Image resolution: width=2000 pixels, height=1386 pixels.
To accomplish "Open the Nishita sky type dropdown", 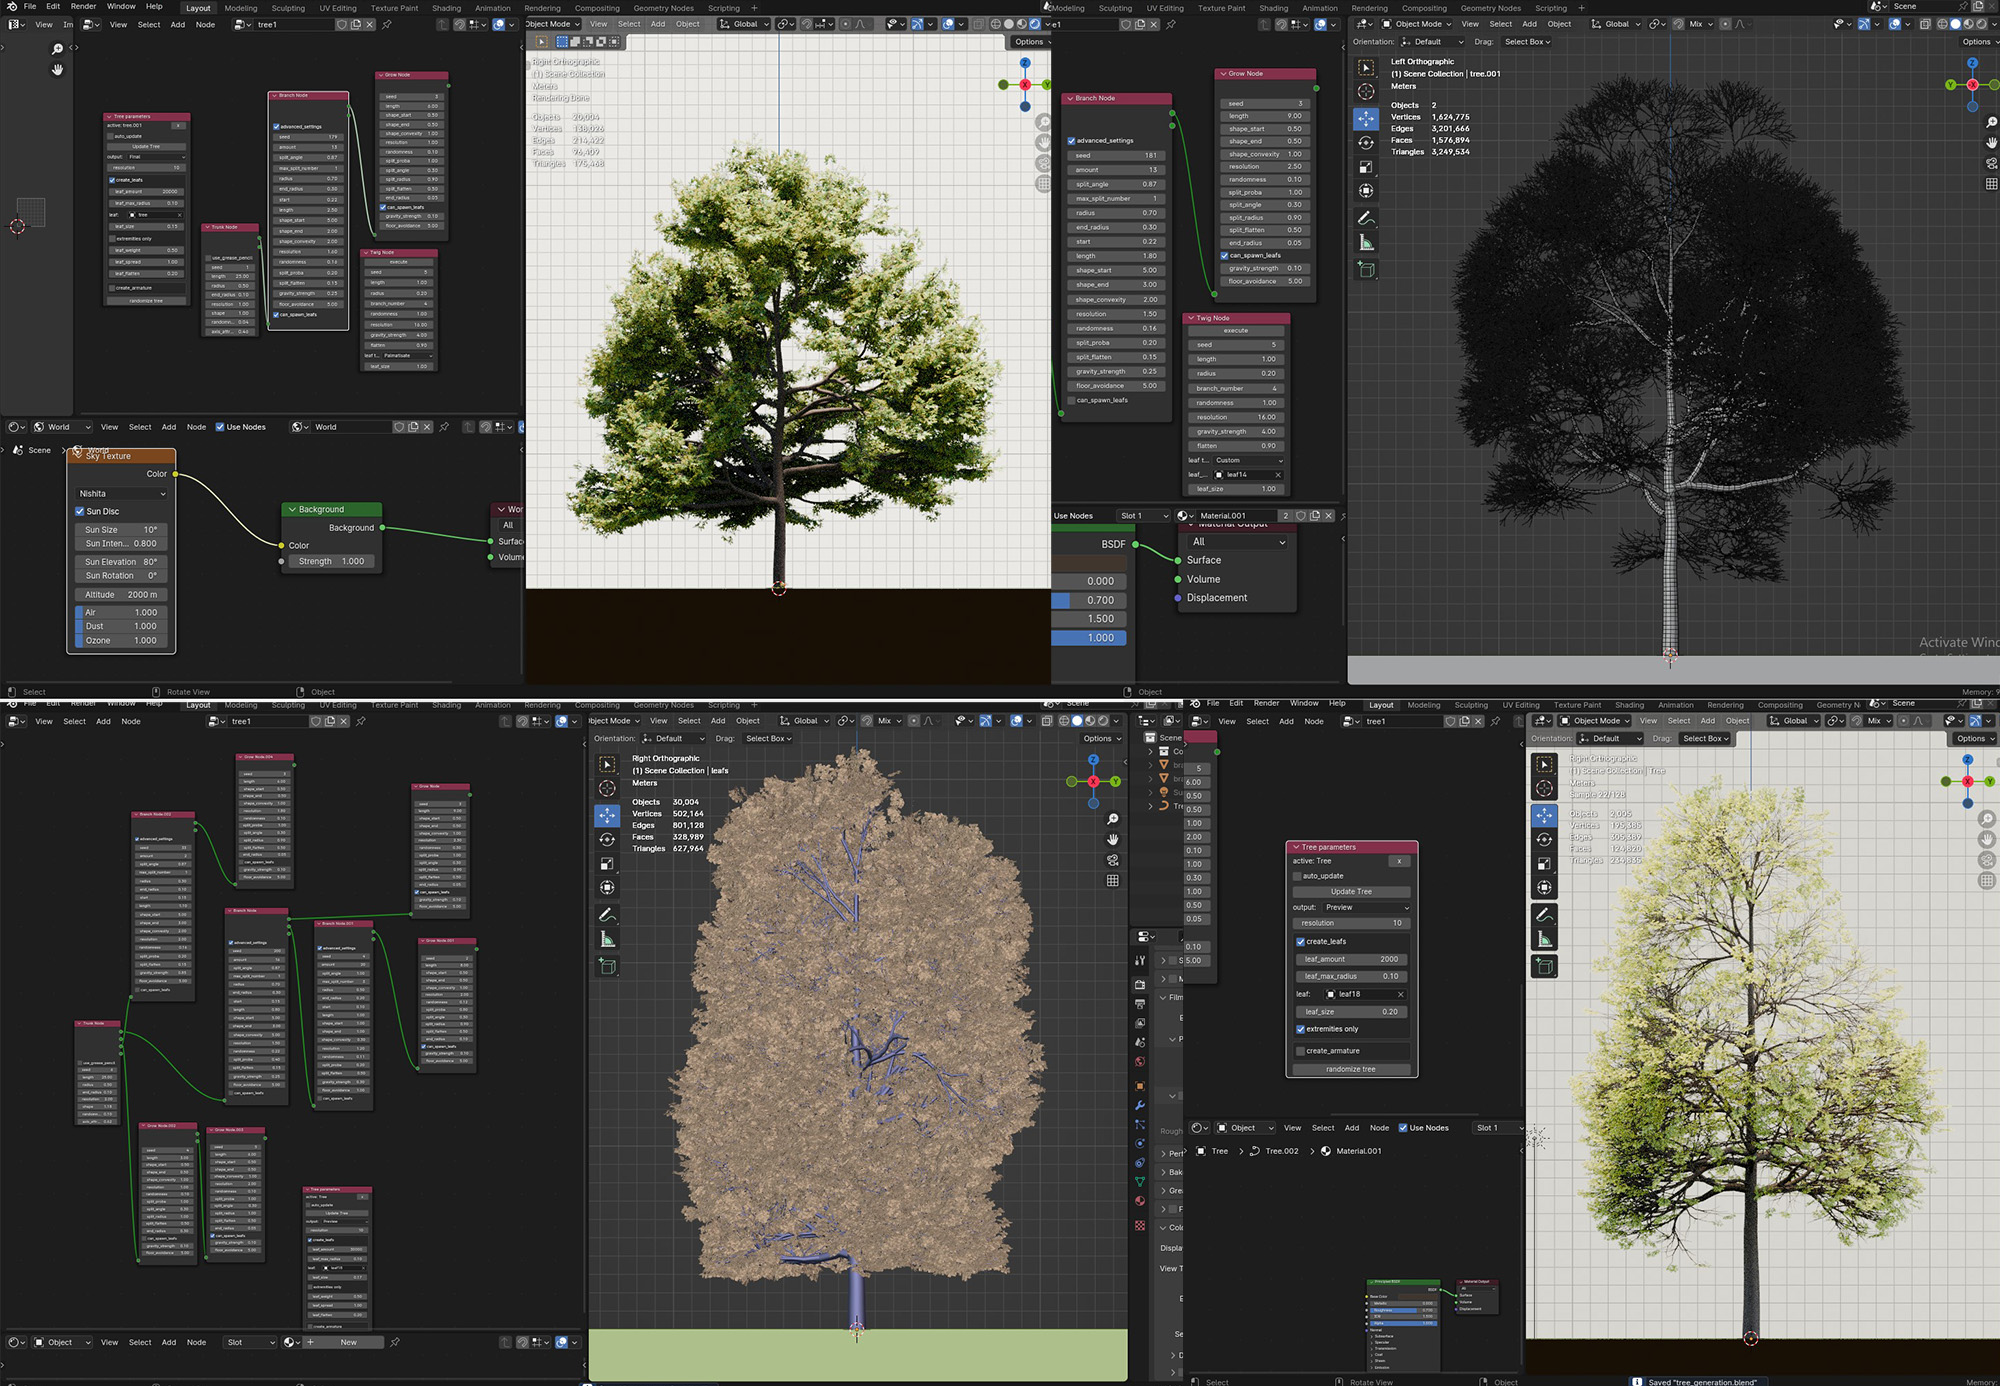I will [122, 493].
